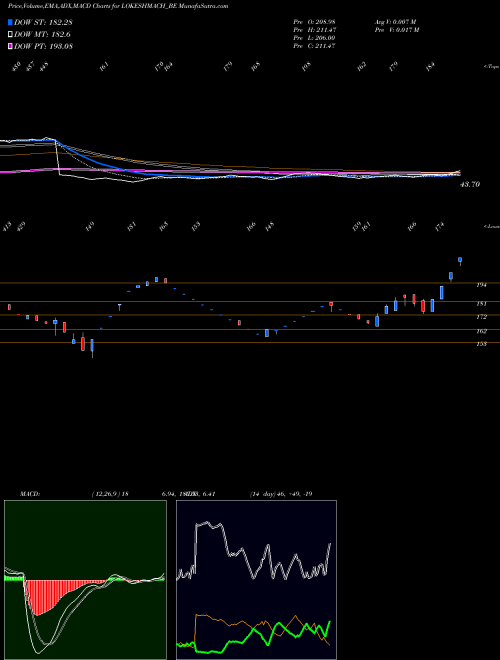Click the white DOW MT legend swatch
Viewport: 500px width, 660px height.
[x=10, y=35]
